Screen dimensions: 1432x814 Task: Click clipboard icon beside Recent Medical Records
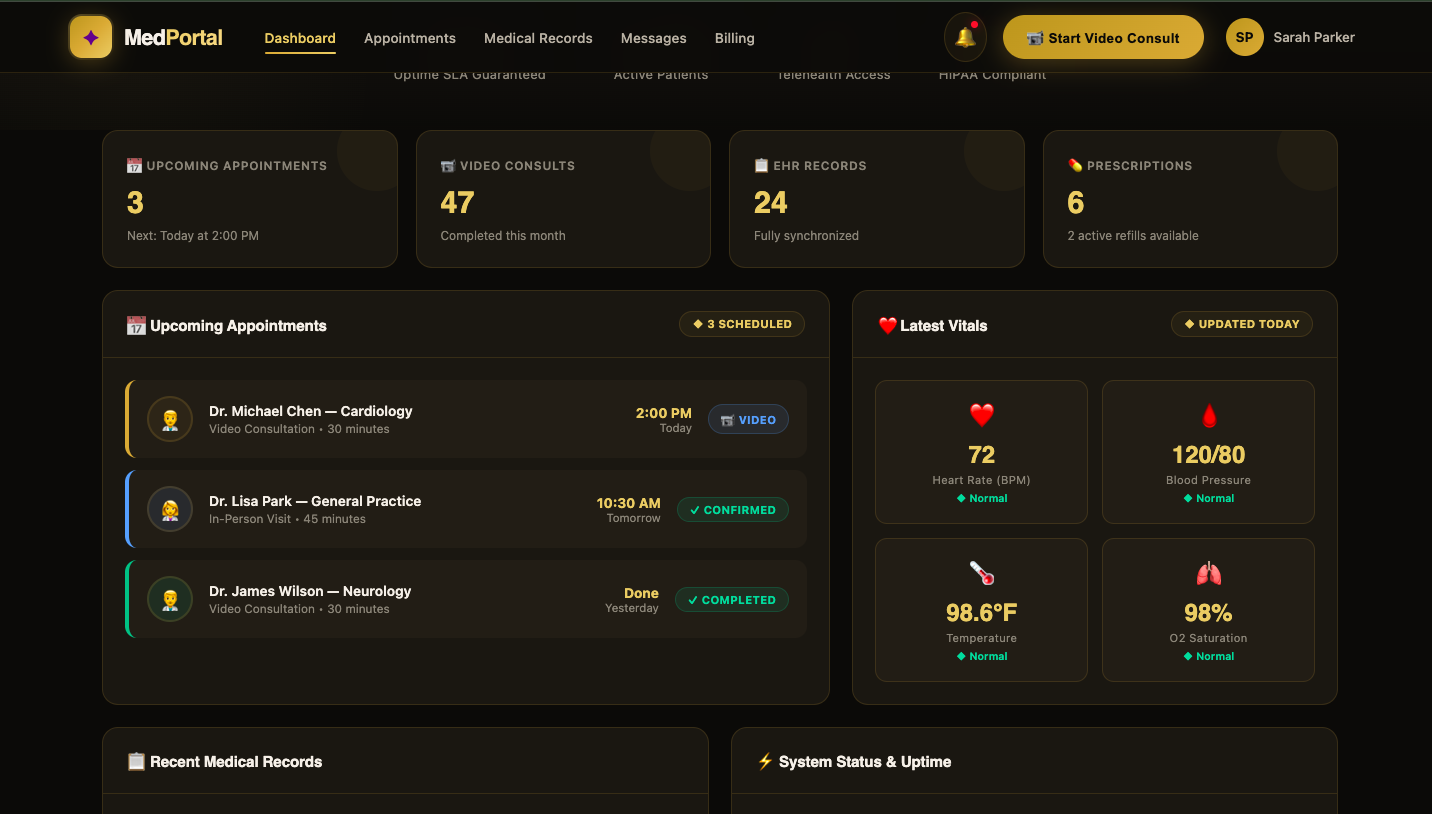pos(136,761)
